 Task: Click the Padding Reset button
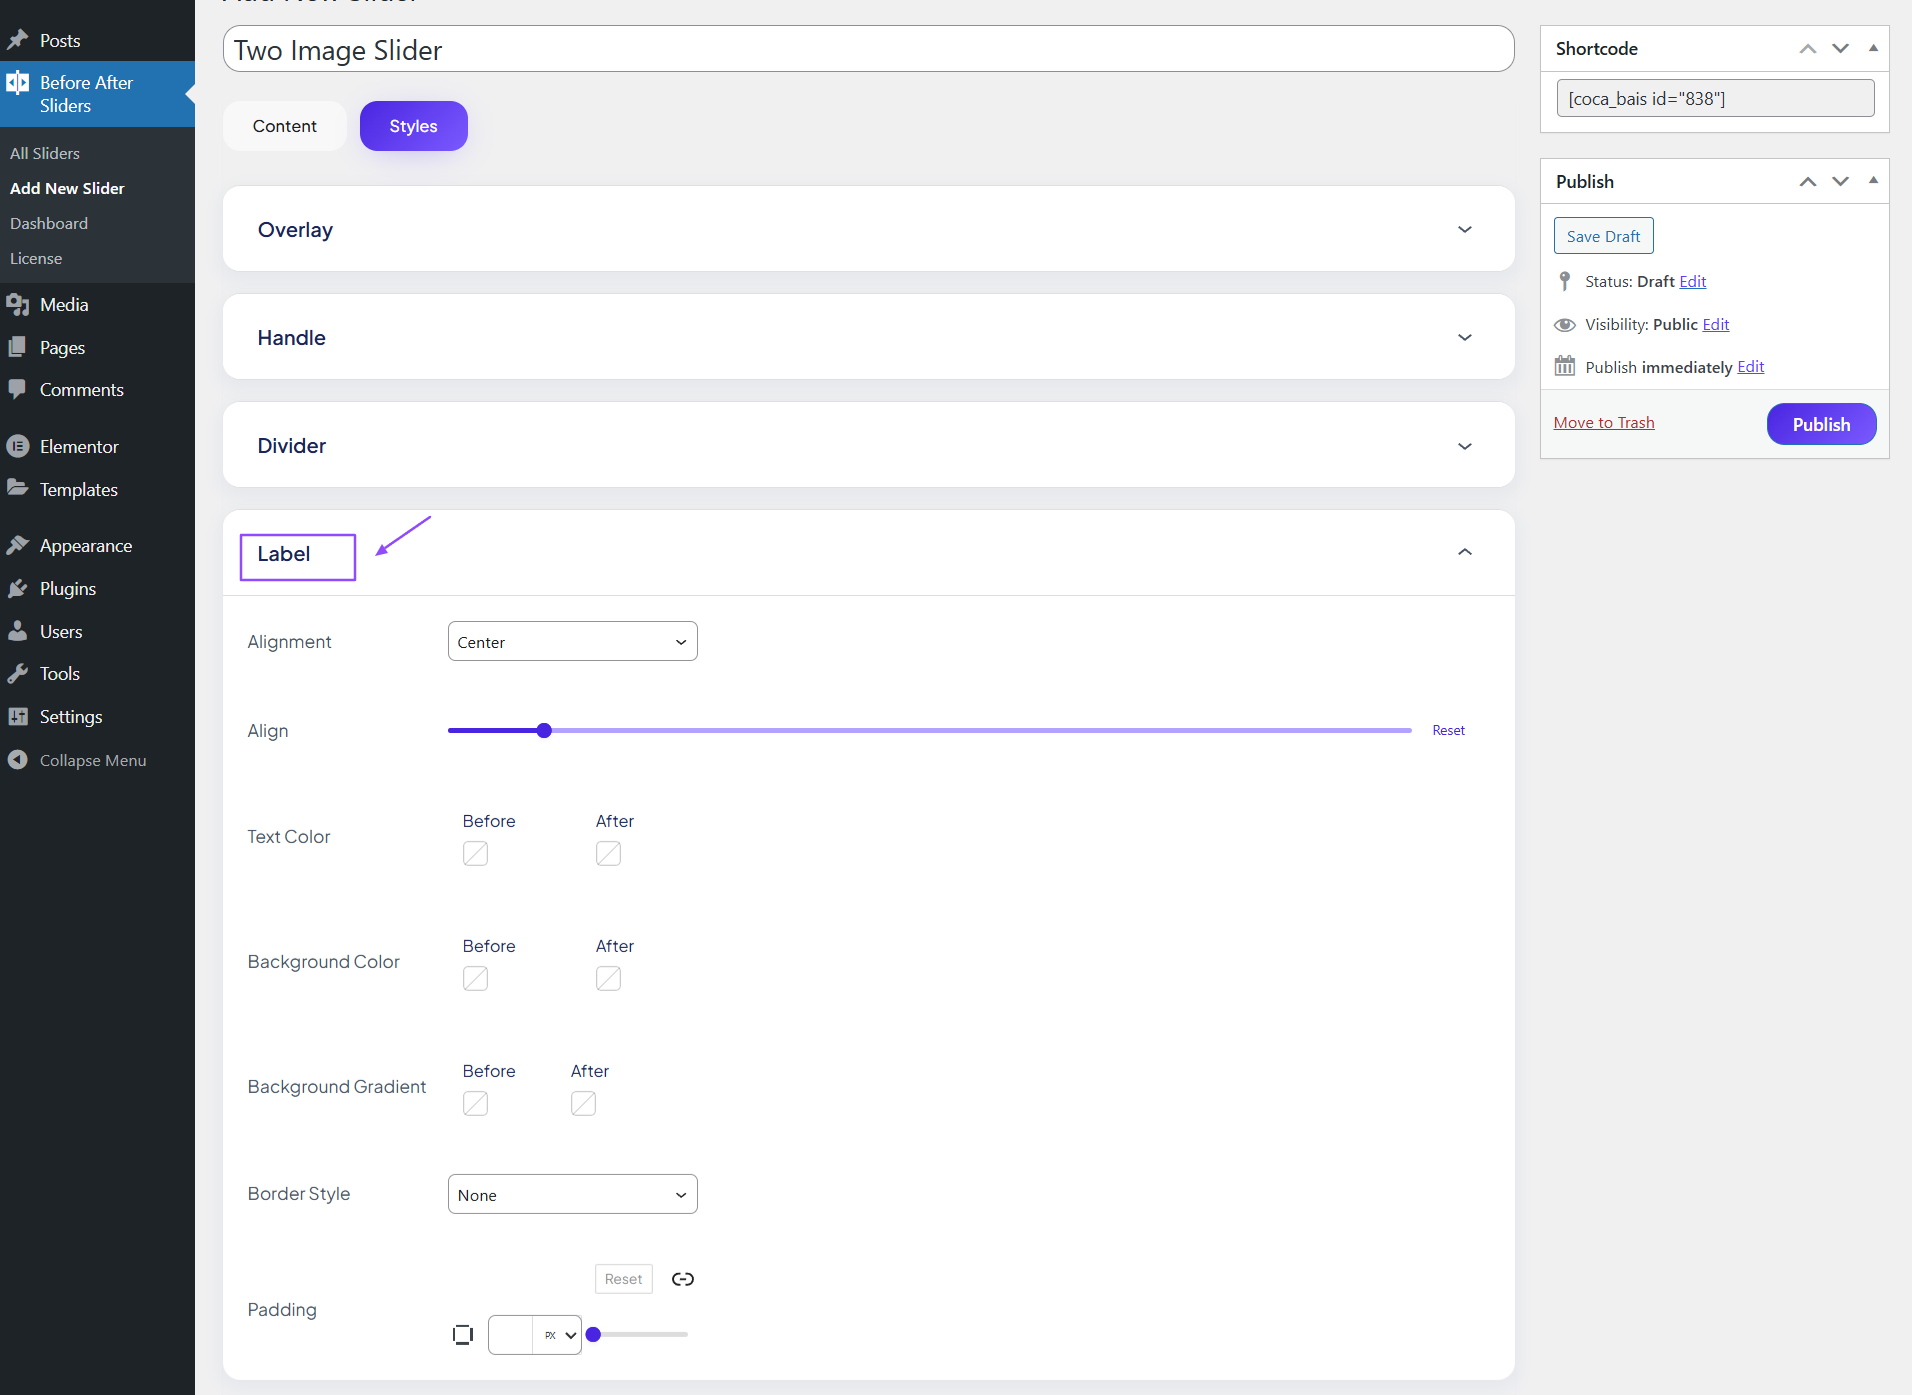click(x=624, y=1279)
